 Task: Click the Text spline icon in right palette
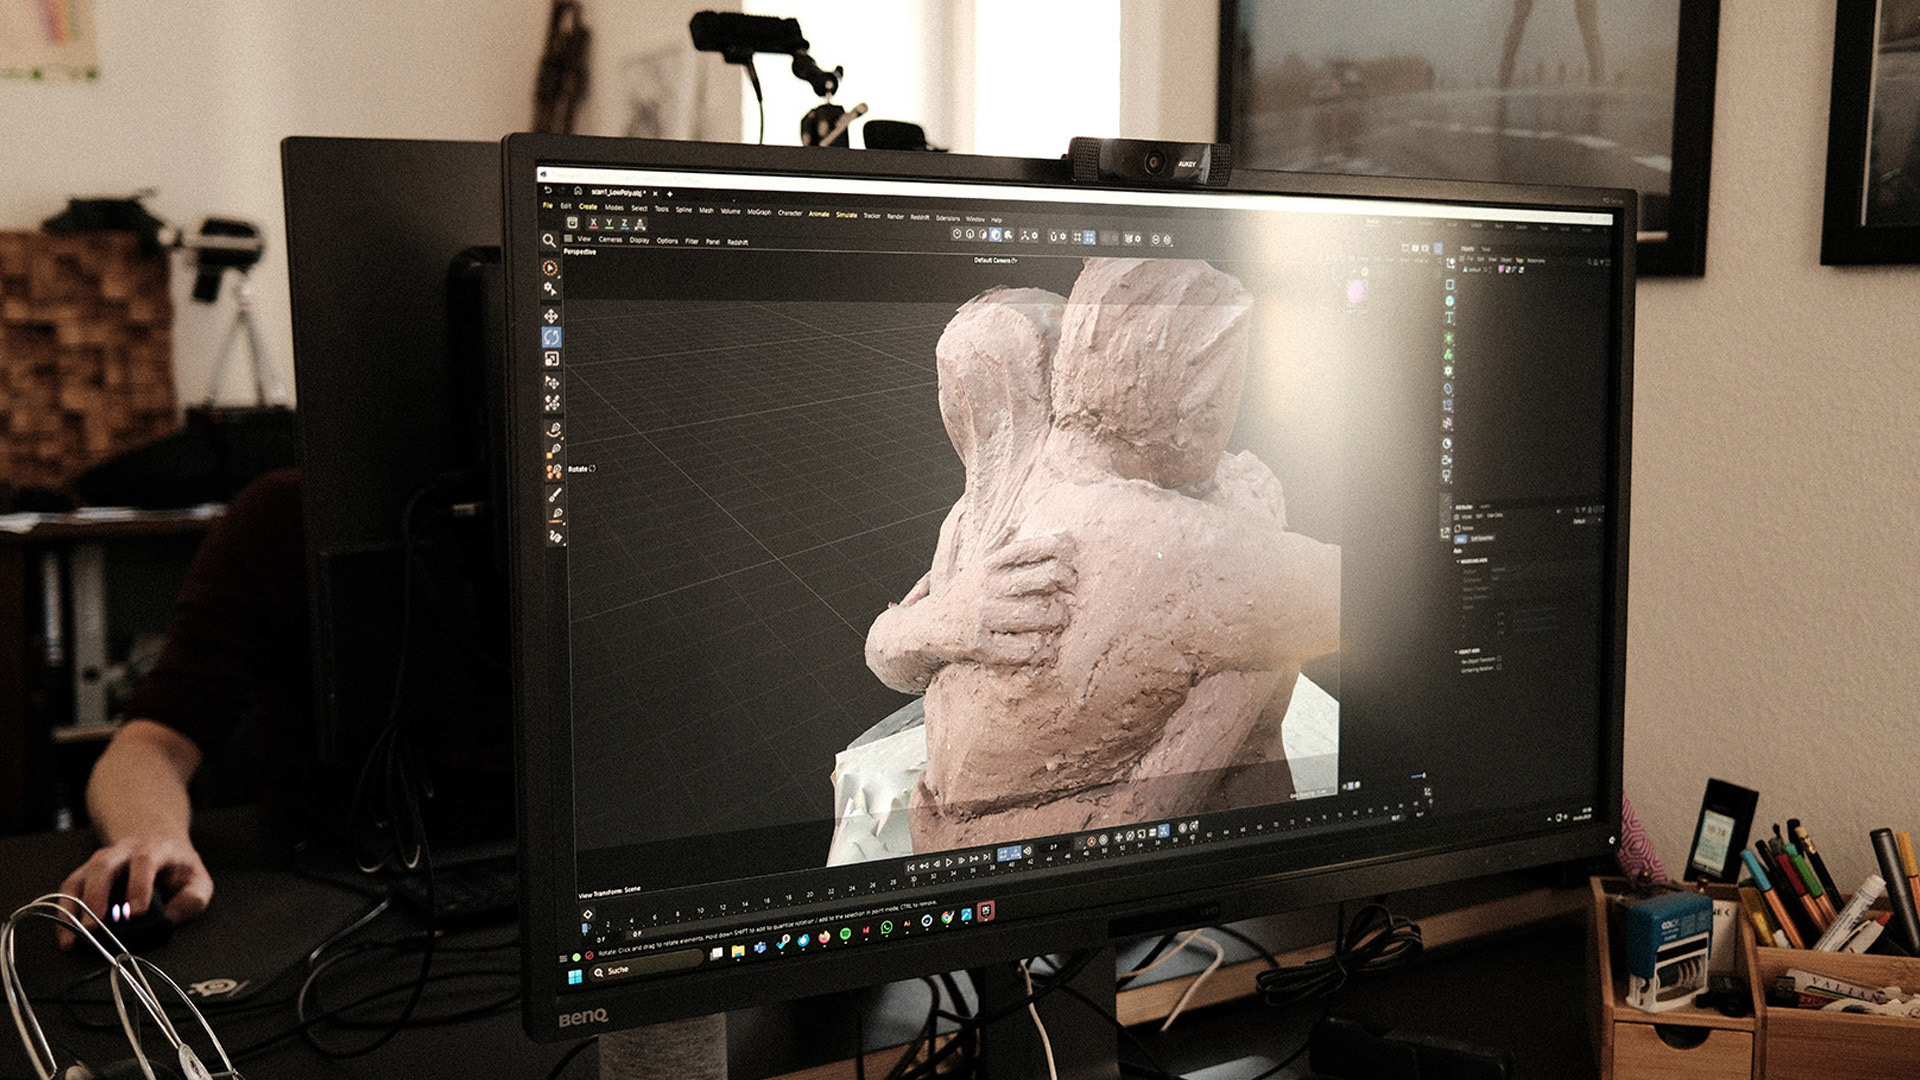coord(1450,318)
